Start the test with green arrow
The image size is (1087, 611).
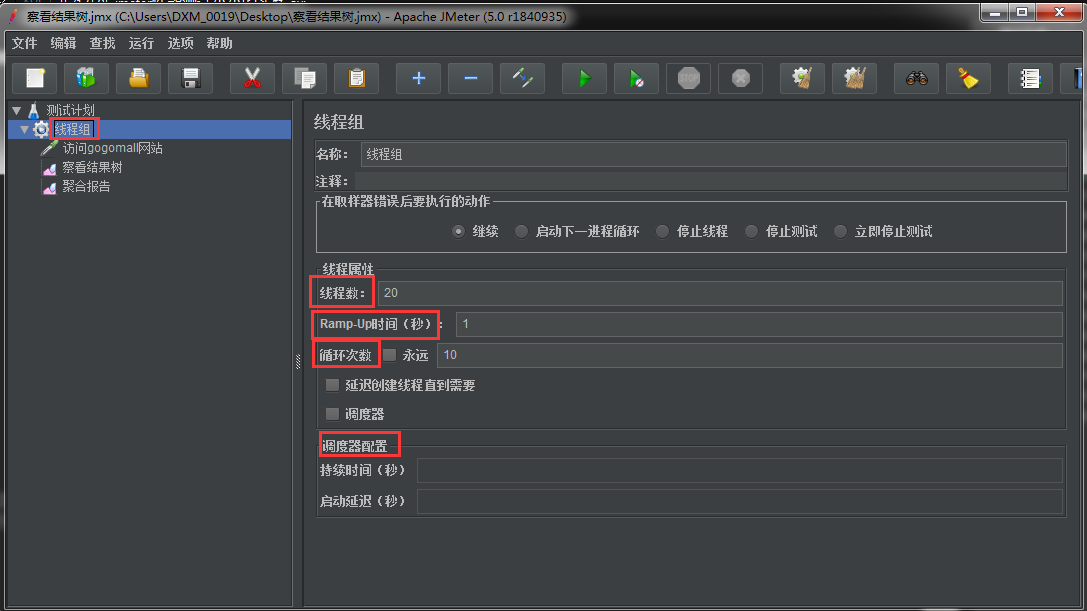[x=584, y=78]
